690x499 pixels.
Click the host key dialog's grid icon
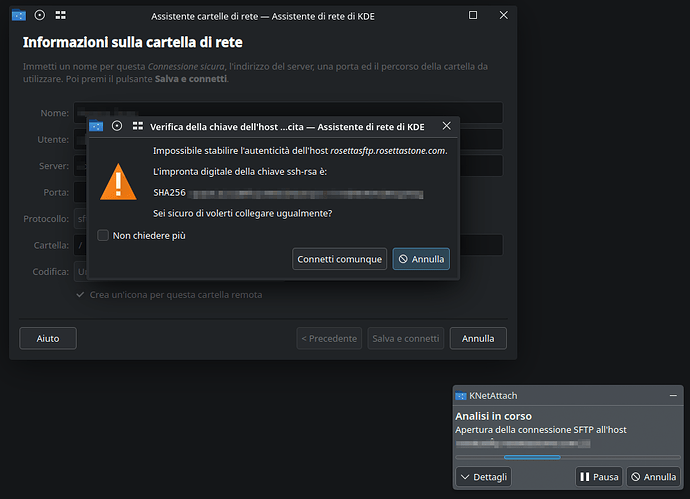(137, 126)
